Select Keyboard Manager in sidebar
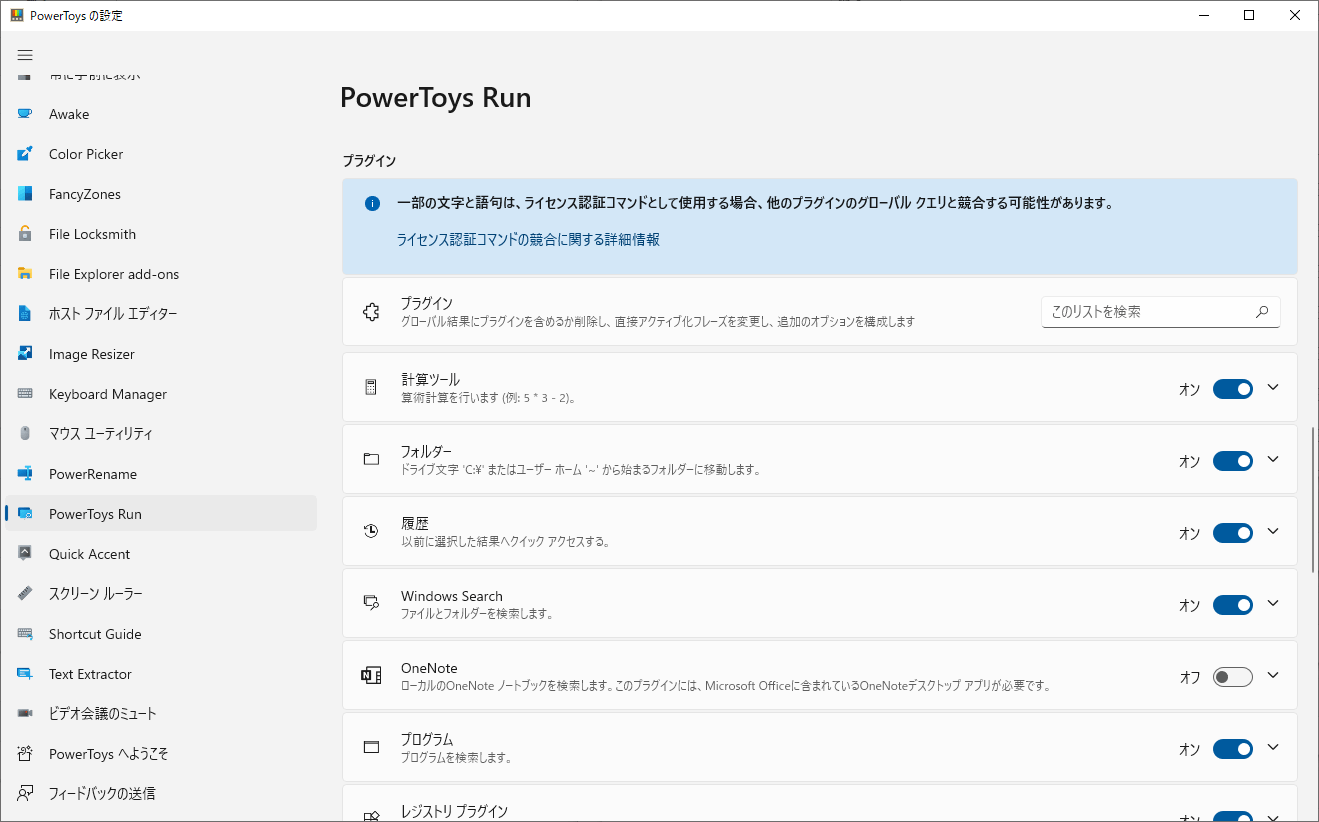The image size is (1319, 822). coord(161,394)
